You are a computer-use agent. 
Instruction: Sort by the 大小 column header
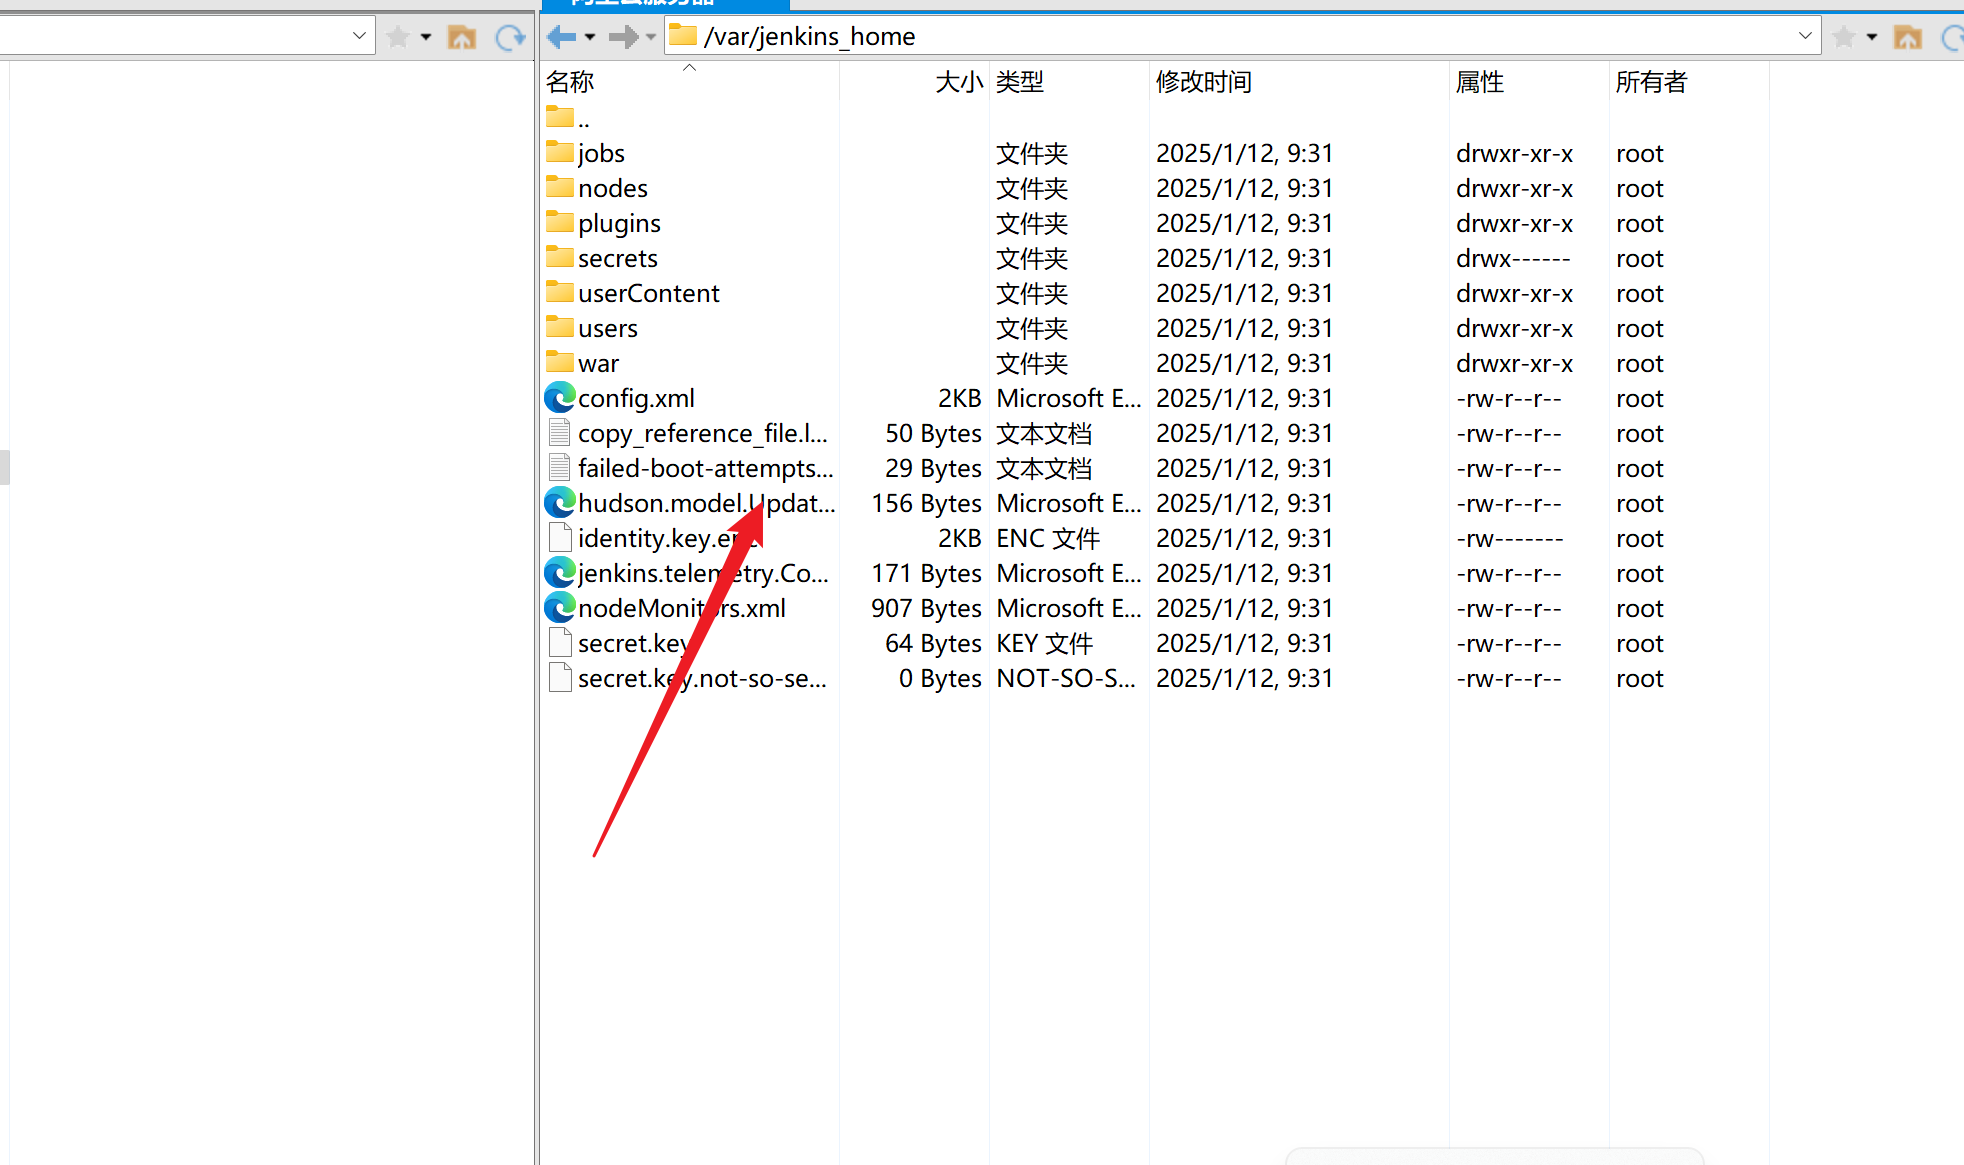pos(959,82)
